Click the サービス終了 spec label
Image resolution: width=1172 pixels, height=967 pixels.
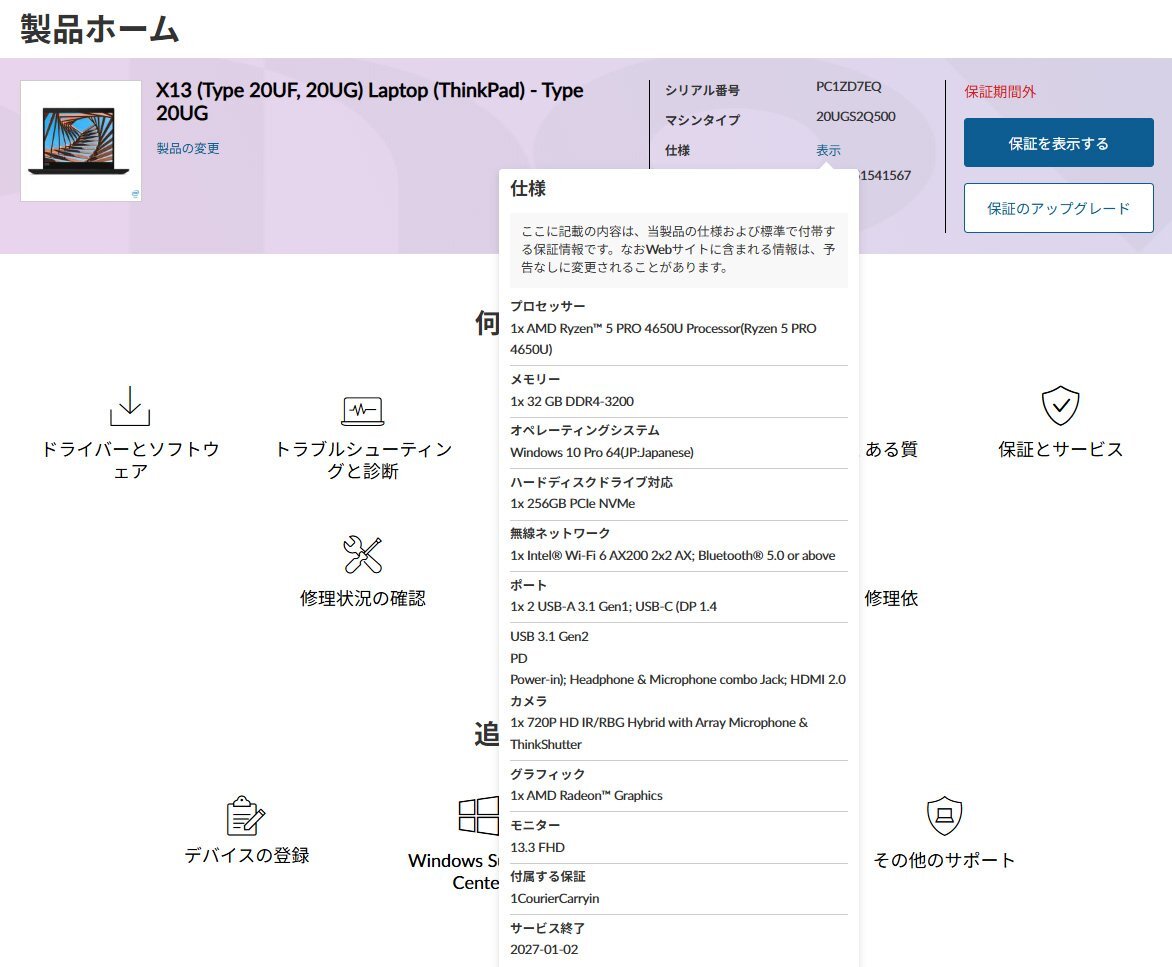click(x=547, y=928)
